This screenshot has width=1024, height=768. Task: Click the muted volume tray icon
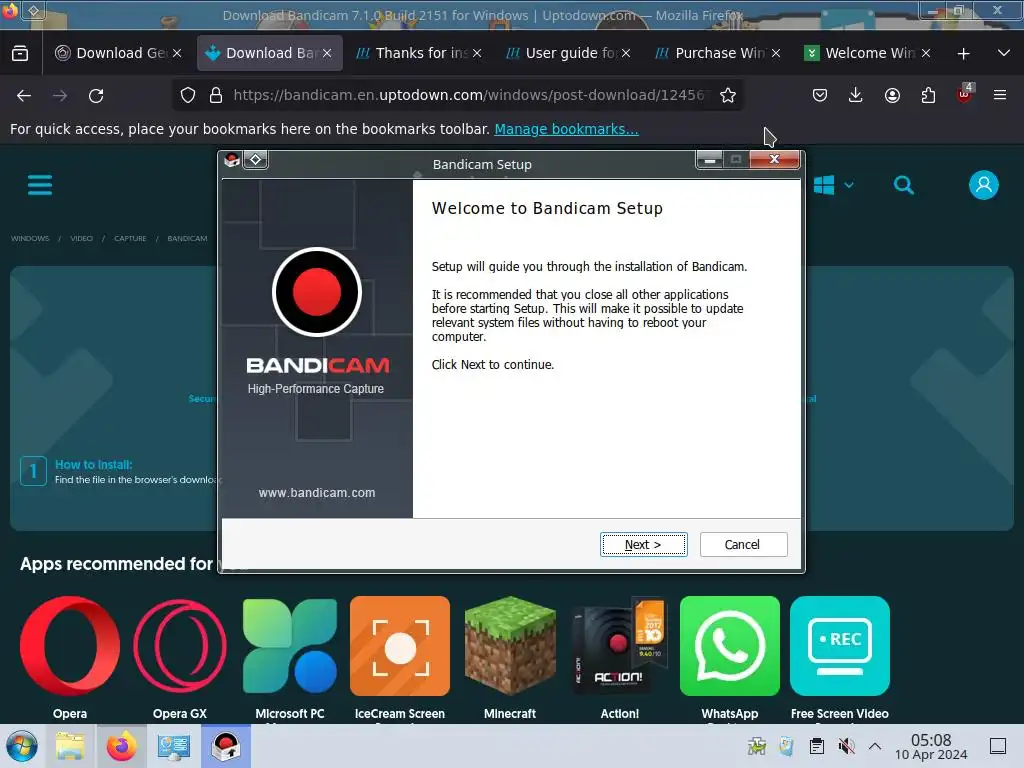pyautogui.click(x=846, y=746)
